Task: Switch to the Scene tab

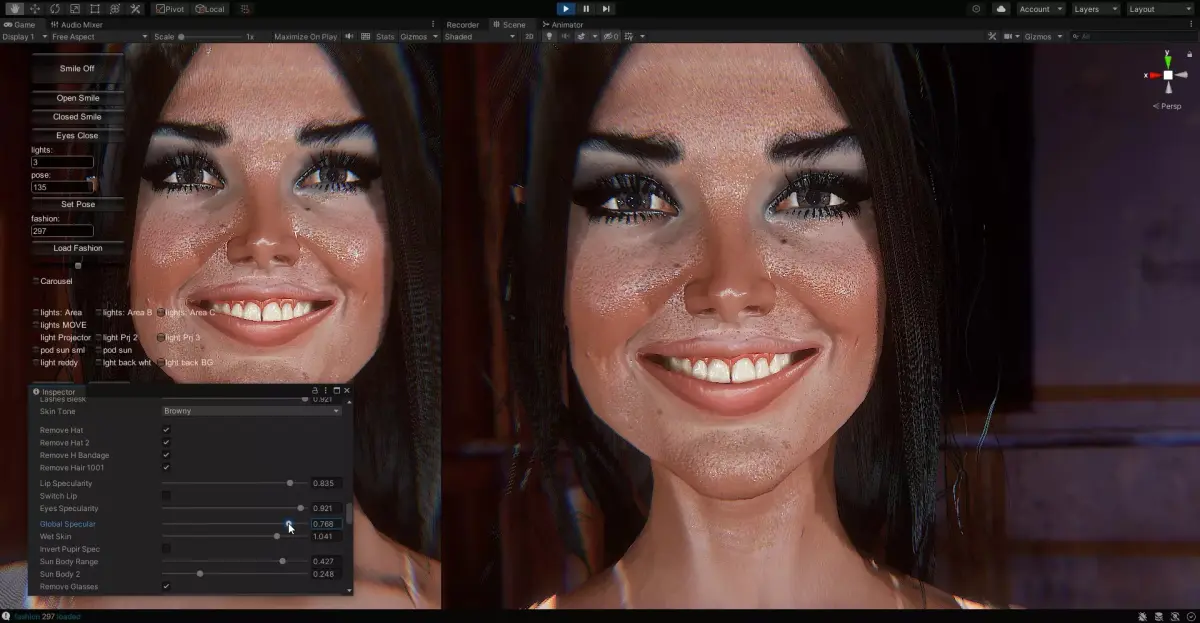Action: 510,24
